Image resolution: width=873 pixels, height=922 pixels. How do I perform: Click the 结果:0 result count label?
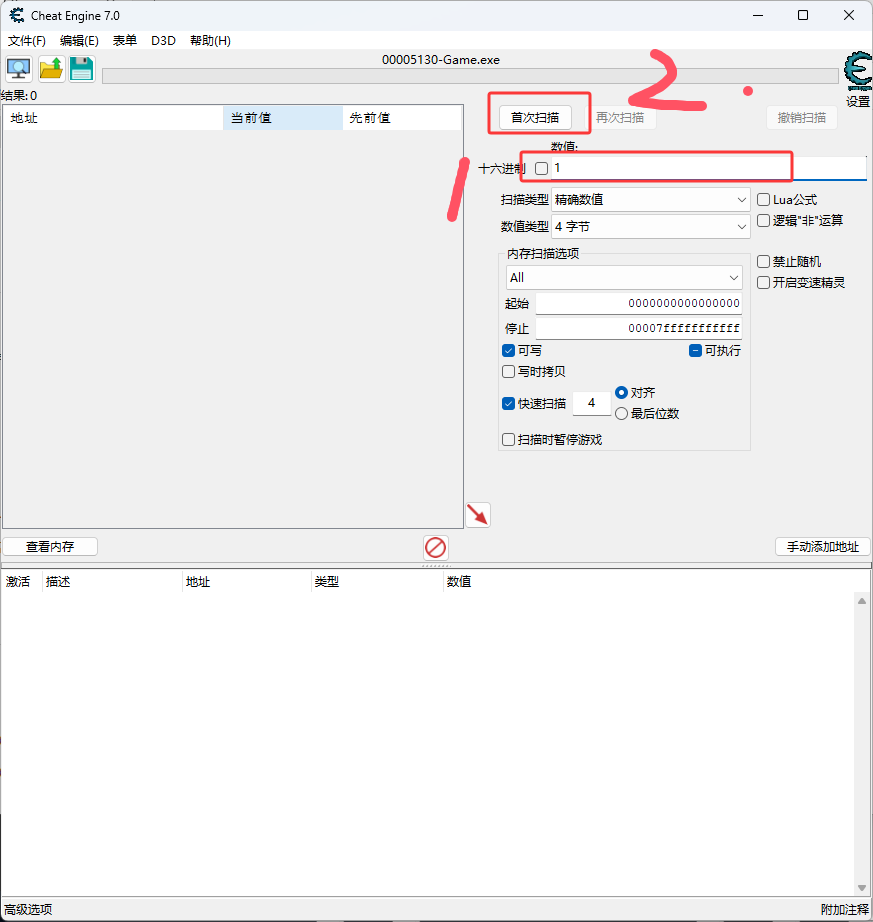(x=19, y=96)
